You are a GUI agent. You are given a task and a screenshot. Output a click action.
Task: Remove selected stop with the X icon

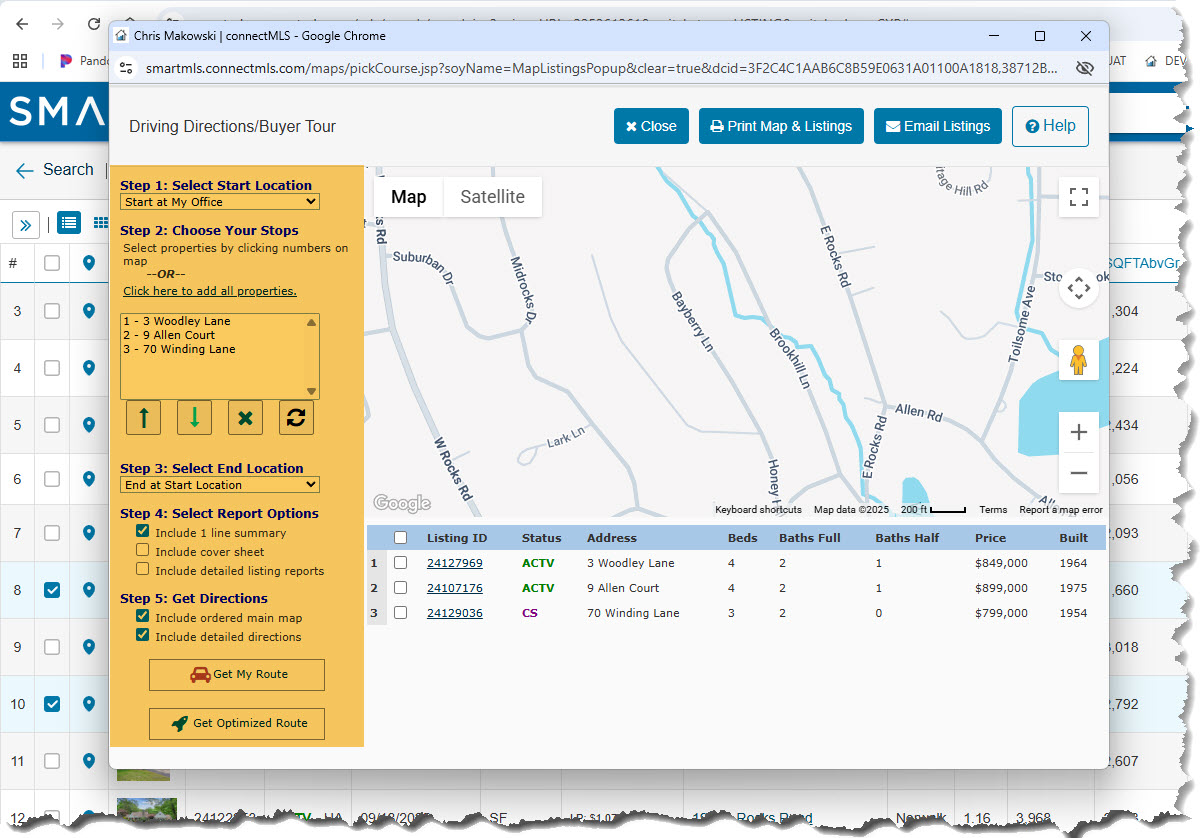245,418
